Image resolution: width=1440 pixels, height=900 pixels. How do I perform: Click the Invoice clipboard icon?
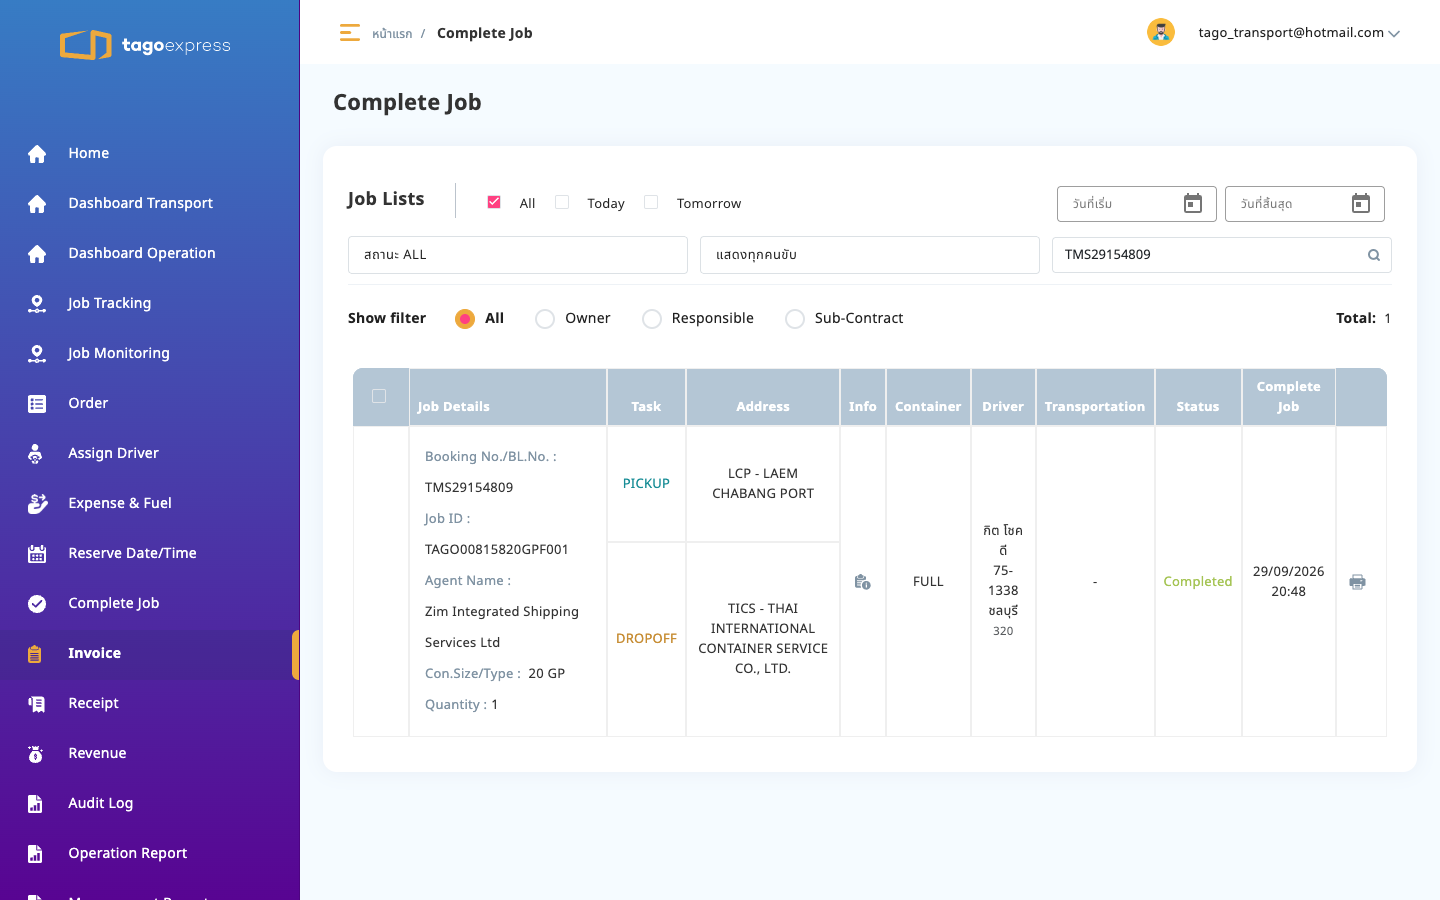(x=35, y=653)
